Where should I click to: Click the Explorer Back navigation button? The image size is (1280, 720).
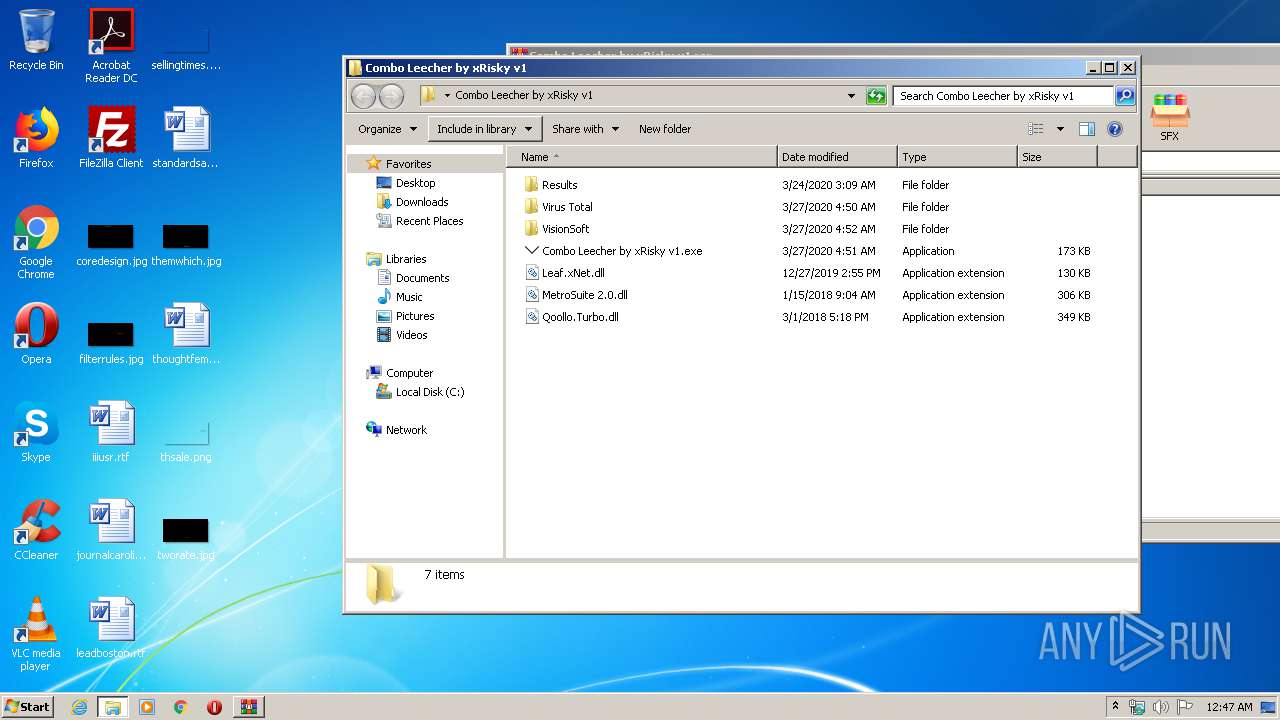pos(363,96)
